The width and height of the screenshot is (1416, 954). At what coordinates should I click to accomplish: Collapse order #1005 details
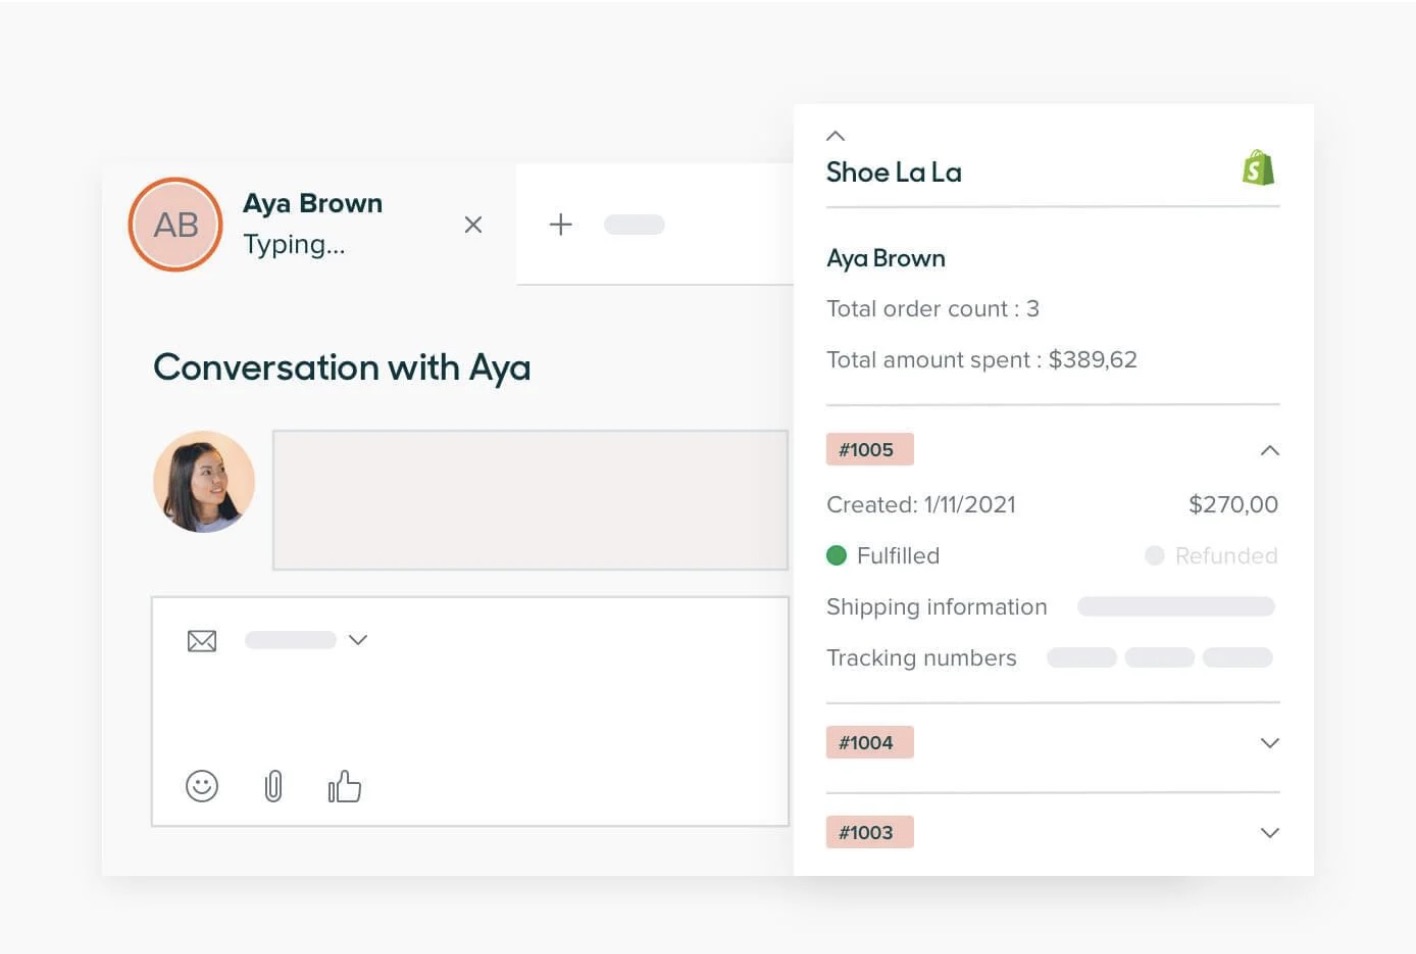(1269, 451)
